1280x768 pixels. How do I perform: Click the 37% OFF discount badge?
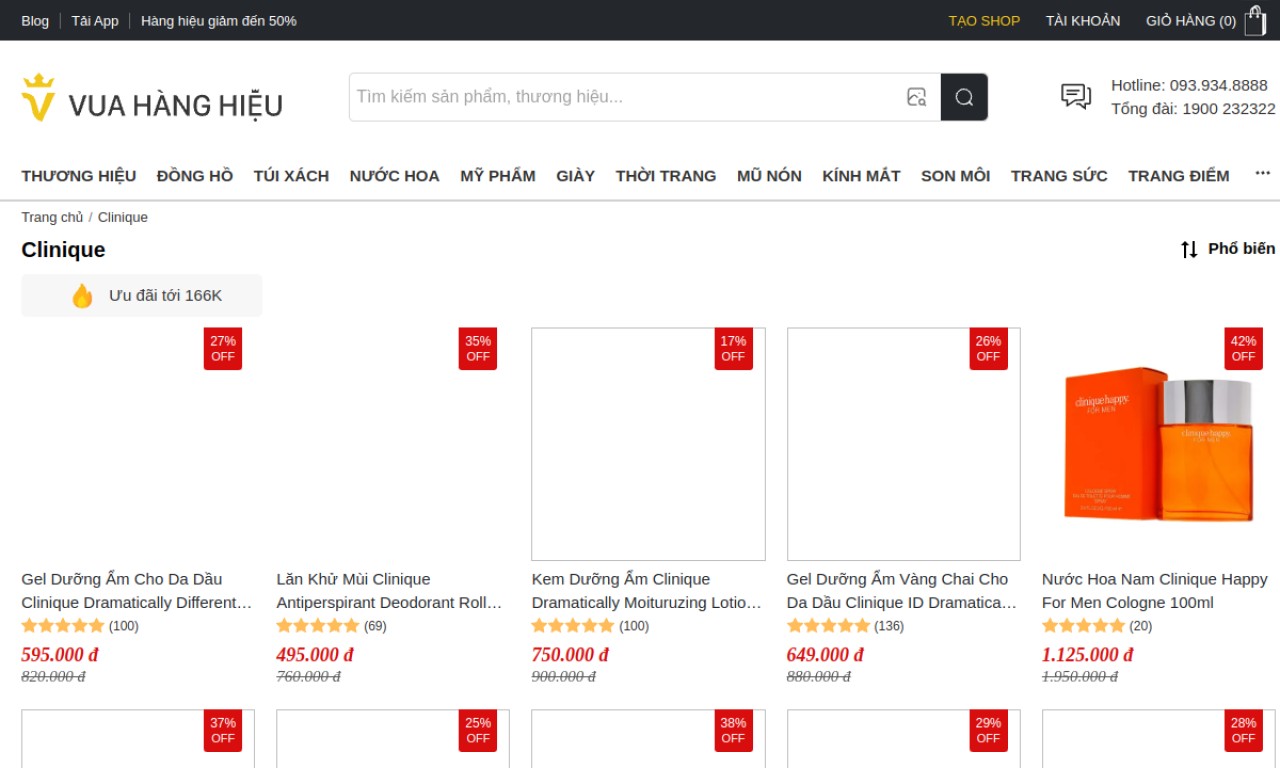[223, 731]
